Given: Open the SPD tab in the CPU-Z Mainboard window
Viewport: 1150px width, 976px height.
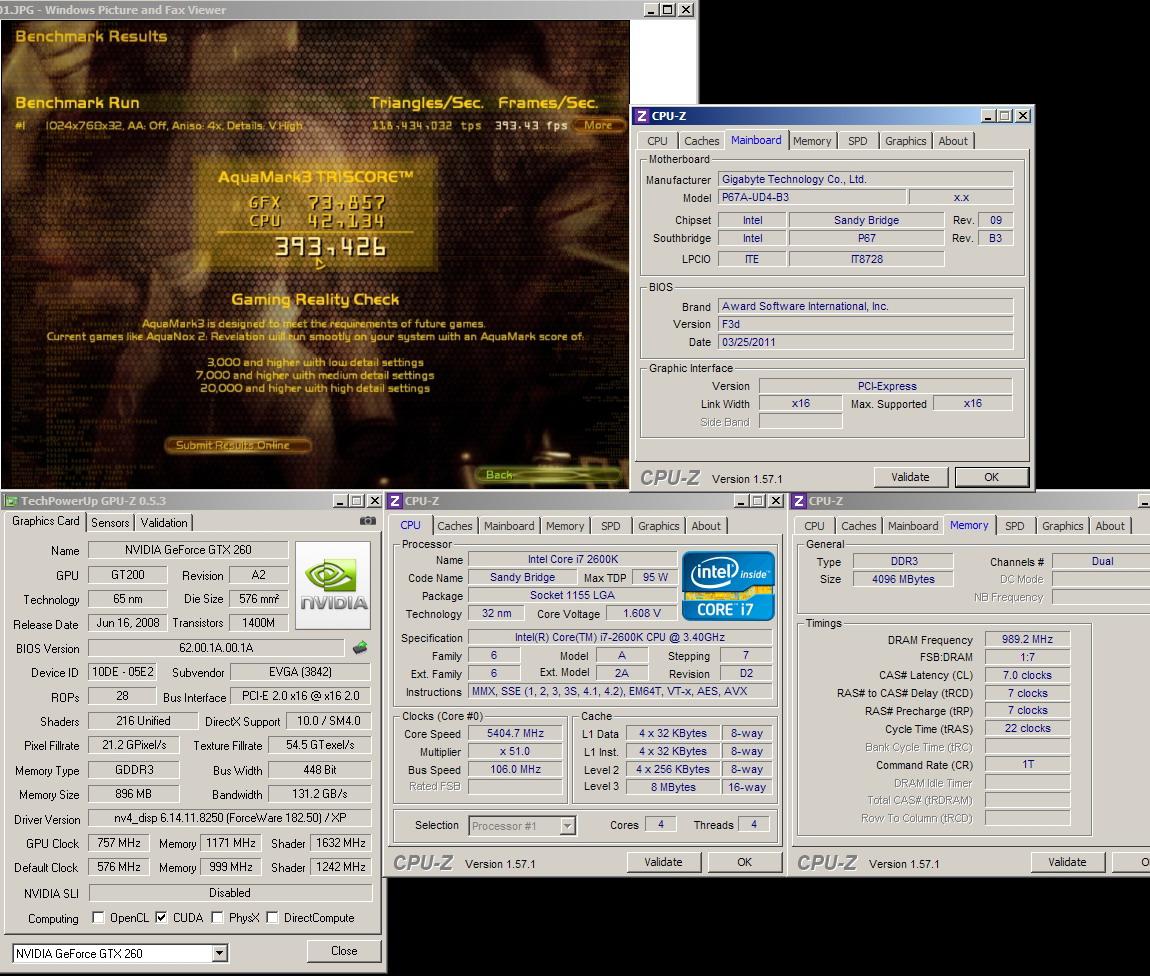Looking at the screenshot, I should pyautogui.click(x=857, y=141).
